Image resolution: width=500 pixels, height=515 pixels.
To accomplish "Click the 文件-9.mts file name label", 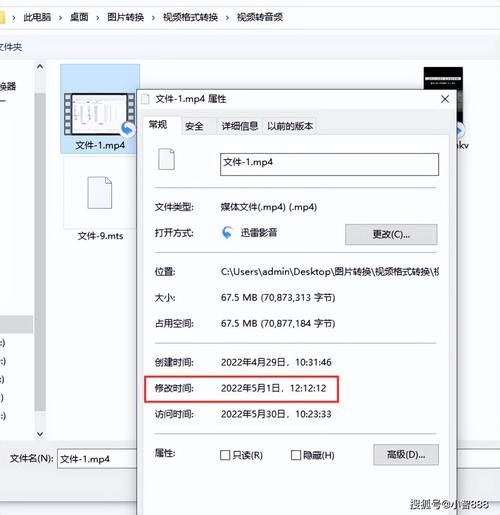I will click(100, 236).
